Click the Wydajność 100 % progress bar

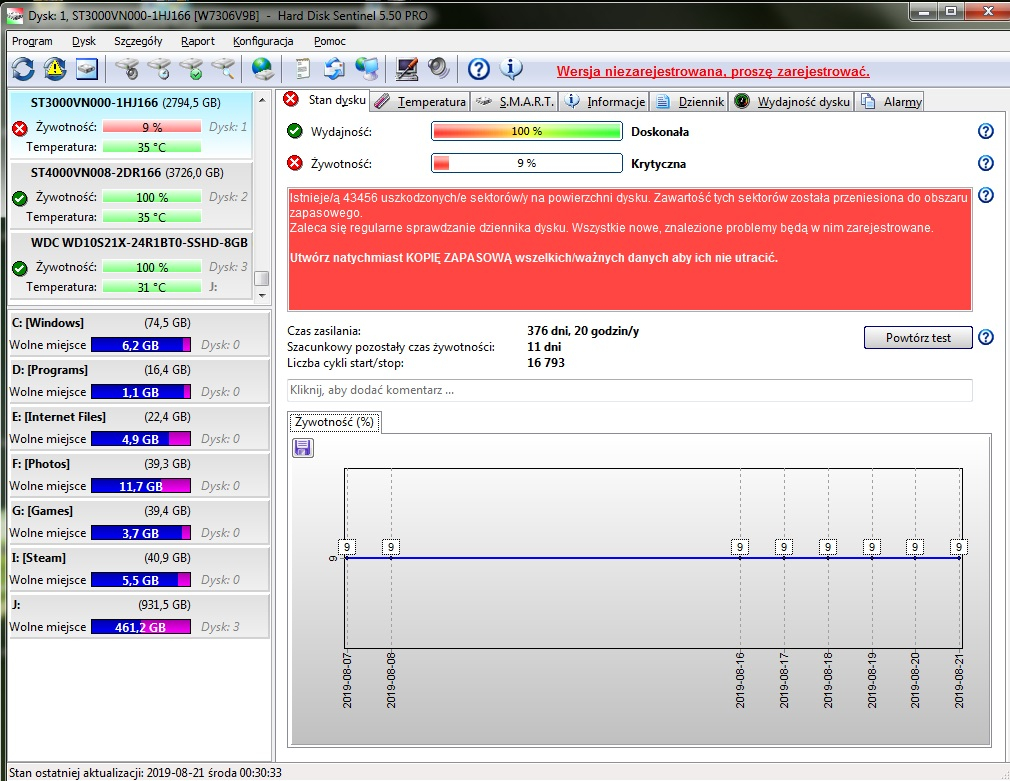pyautogui.click(x=526, y=131)
